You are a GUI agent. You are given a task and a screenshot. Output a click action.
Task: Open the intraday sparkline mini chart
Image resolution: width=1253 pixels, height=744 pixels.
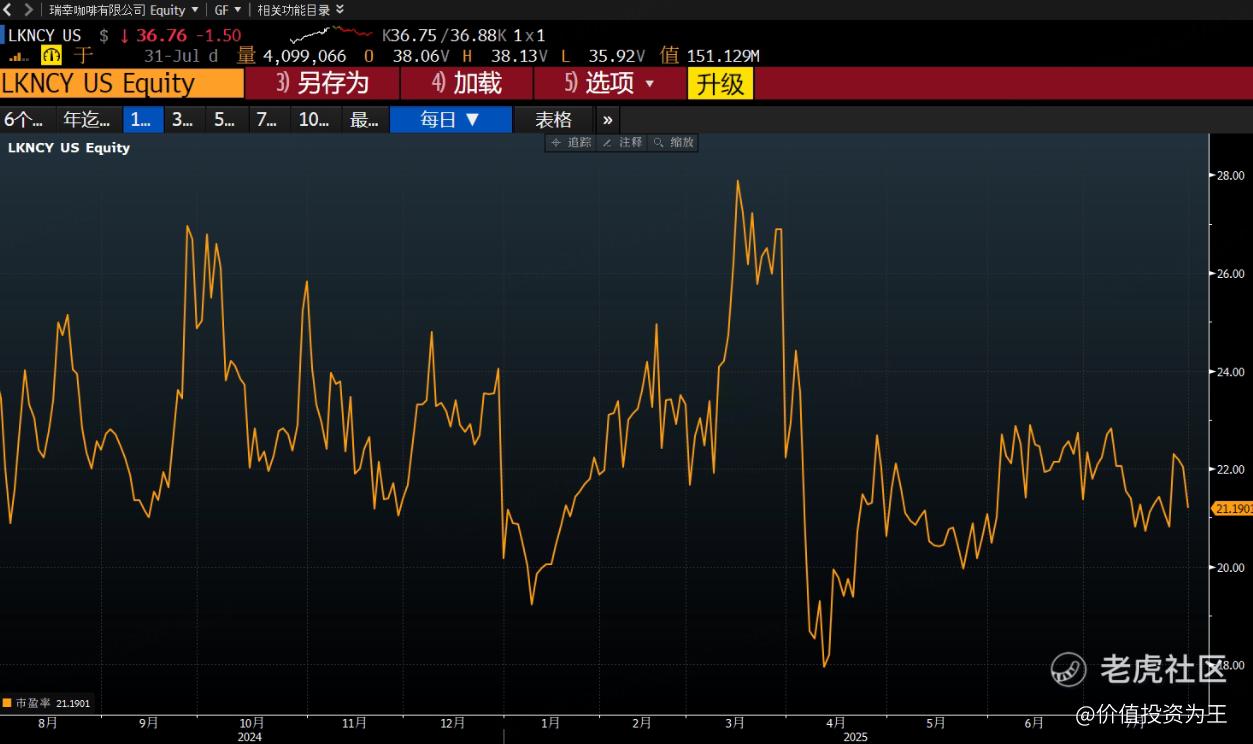pos(330,35)
